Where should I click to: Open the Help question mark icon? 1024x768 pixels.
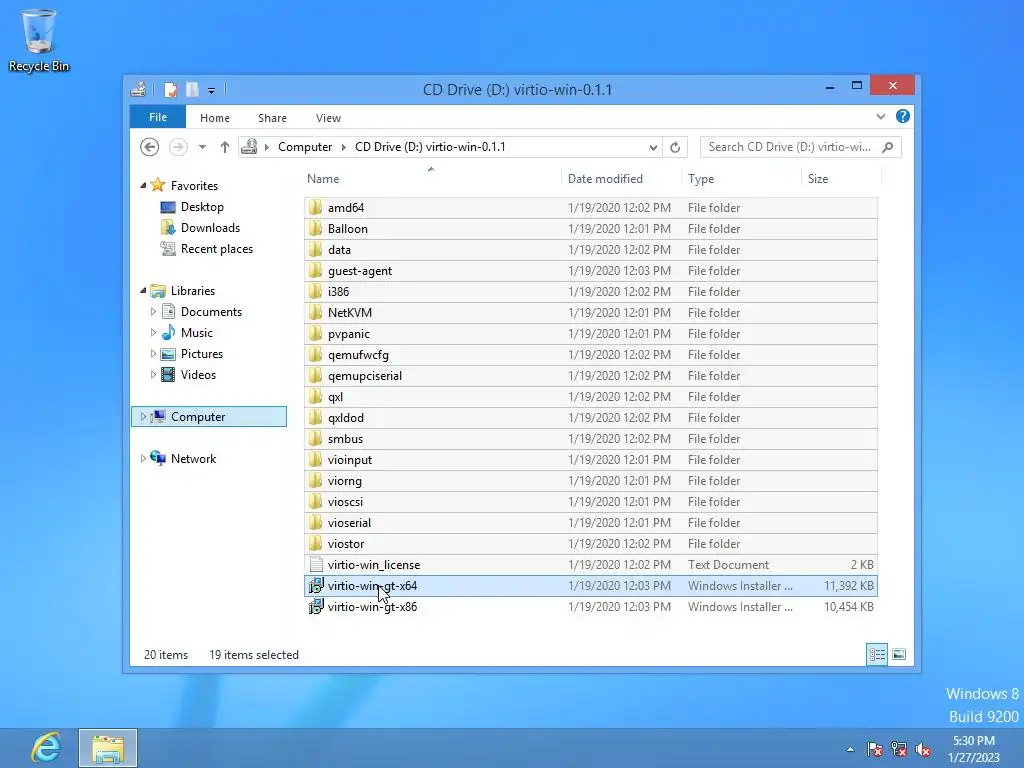point(903,116)
